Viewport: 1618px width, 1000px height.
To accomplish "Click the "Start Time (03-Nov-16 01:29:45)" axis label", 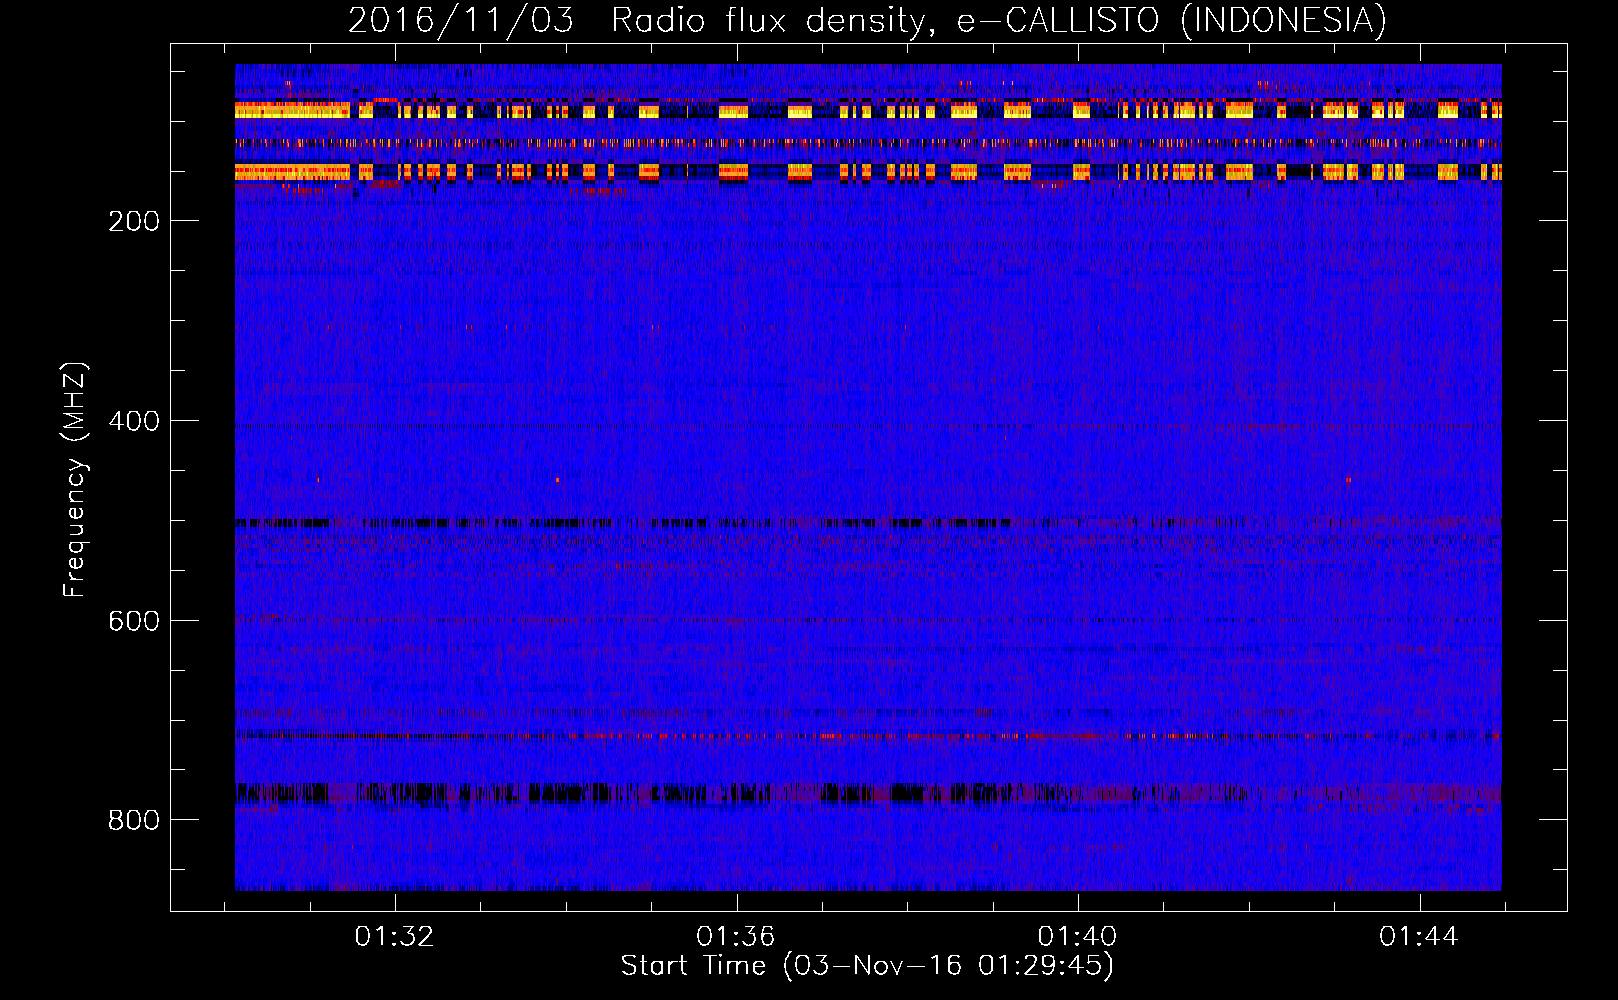I will [867, 966].
